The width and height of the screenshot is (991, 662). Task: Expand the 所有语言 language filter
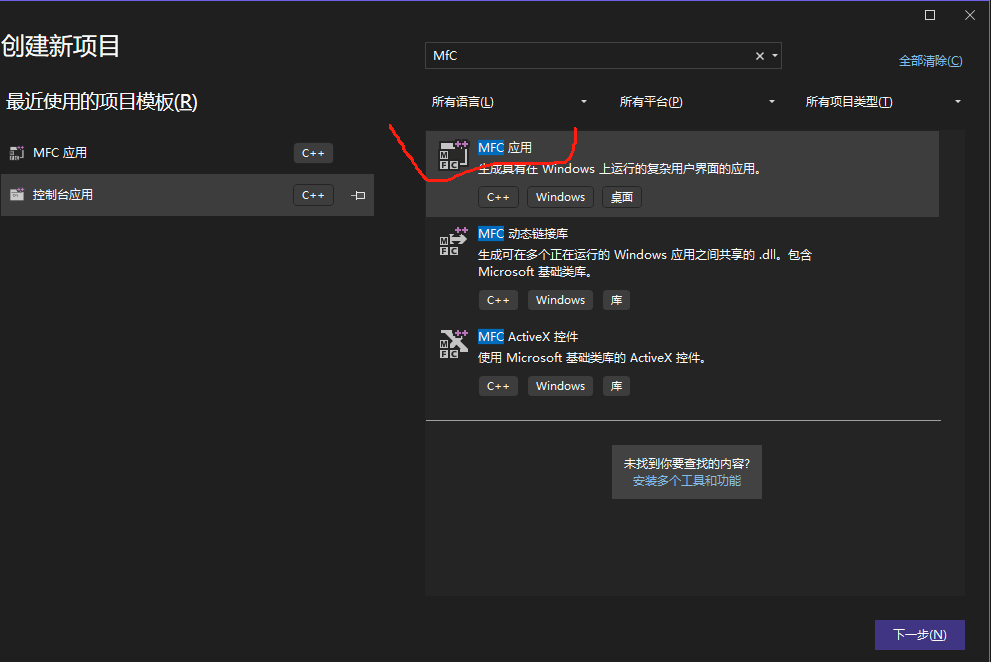click(509, 102)
